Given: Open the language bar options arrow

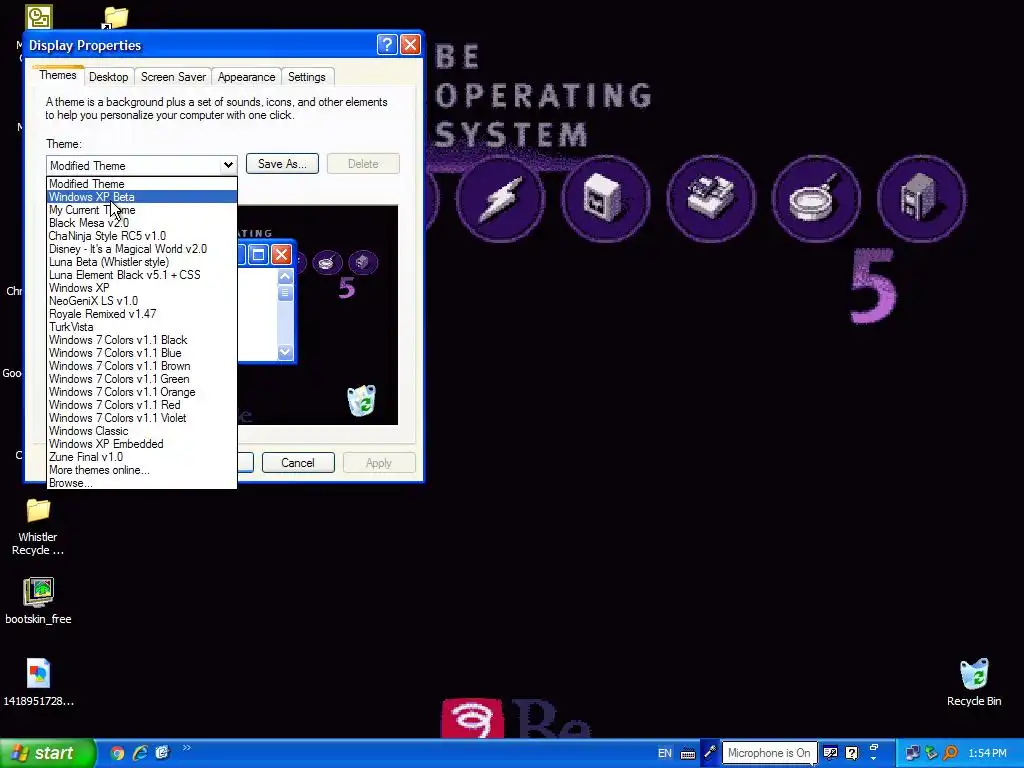Looking at the screenshot, I should 874,758.
